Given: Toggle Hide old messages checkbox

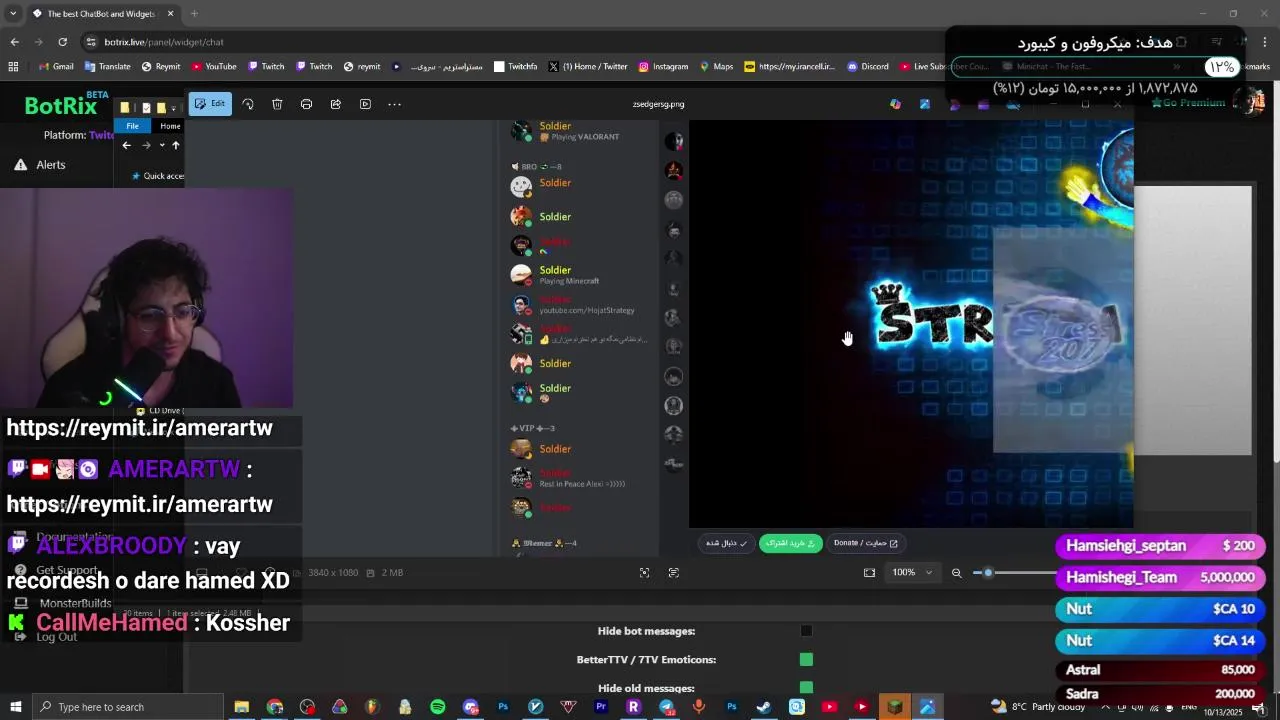Looking at the screenshot, I should point(806,687).
